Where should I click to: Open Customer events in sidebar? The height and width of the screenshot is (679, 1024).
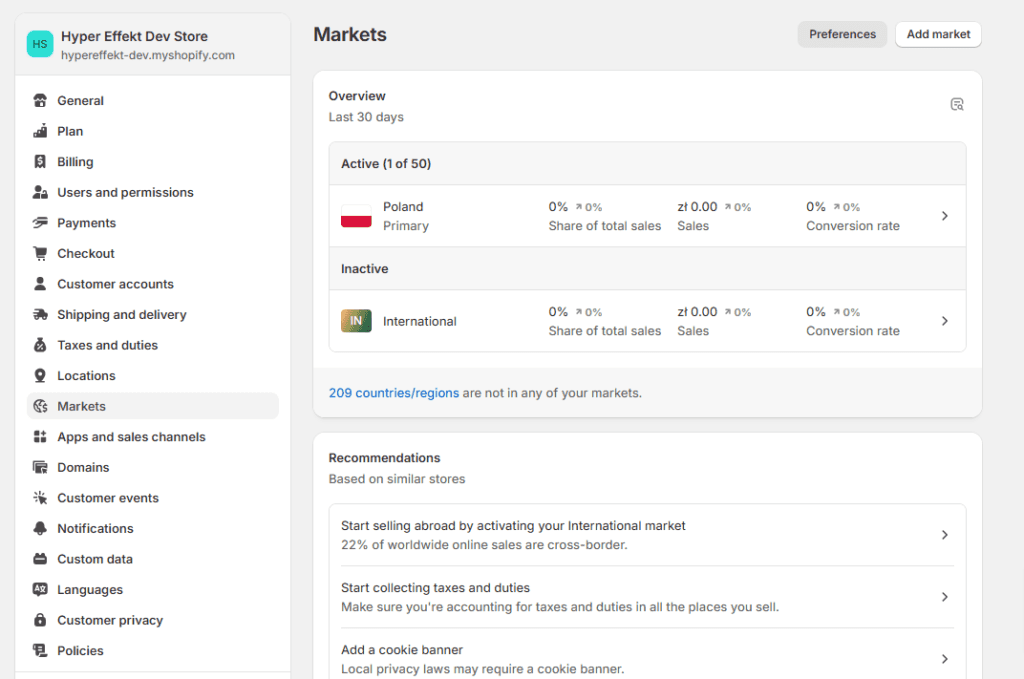[153, 498]
